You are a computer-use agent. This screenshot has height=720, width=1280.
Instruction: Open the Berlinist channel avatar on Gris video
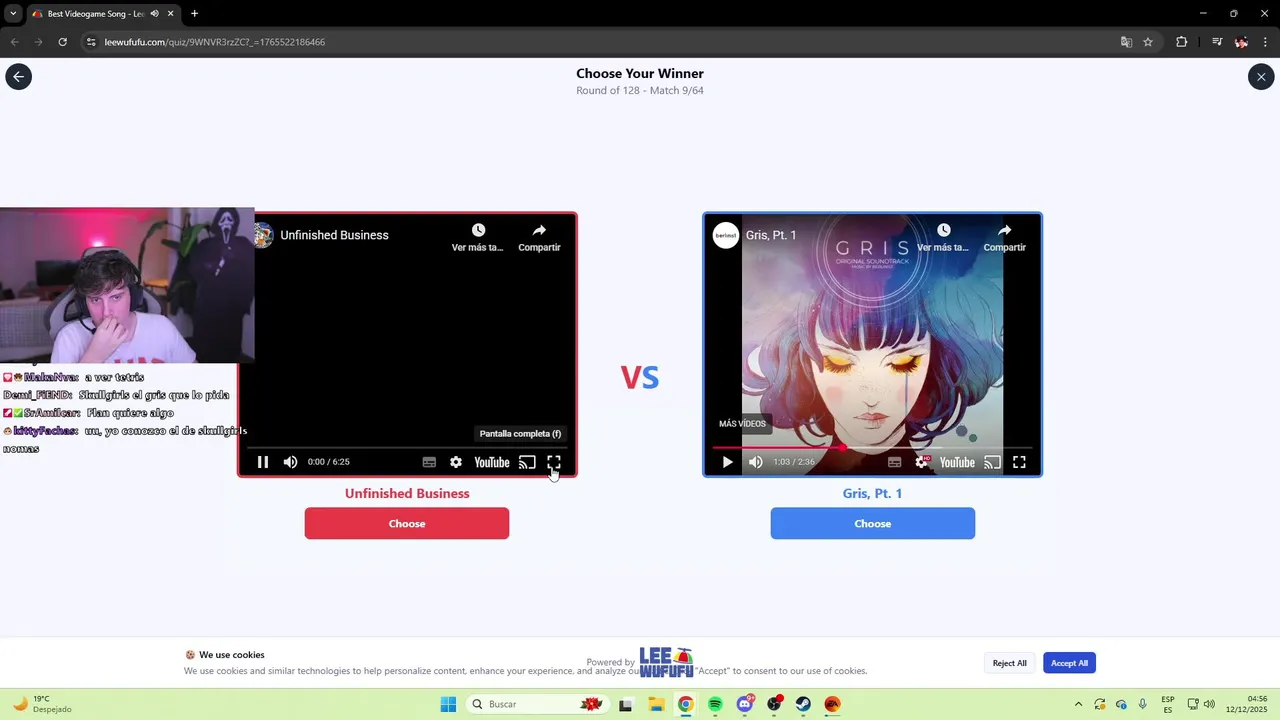[x=726, y=235]
